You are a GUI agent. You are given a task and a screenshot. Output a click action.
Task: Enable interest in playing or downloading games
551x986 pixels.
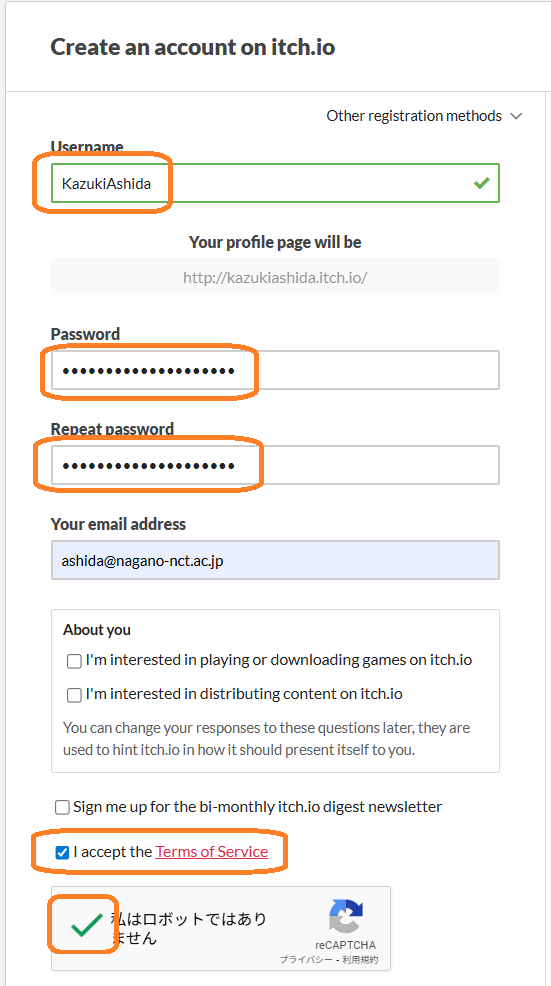[x=74, y=661]
